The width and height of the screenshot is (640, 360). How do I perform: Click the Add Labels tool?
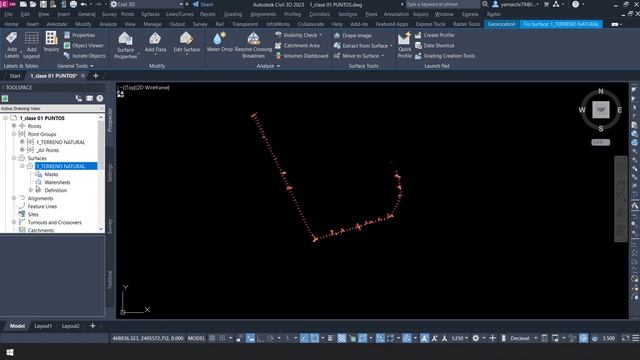(x=11, y=45)
